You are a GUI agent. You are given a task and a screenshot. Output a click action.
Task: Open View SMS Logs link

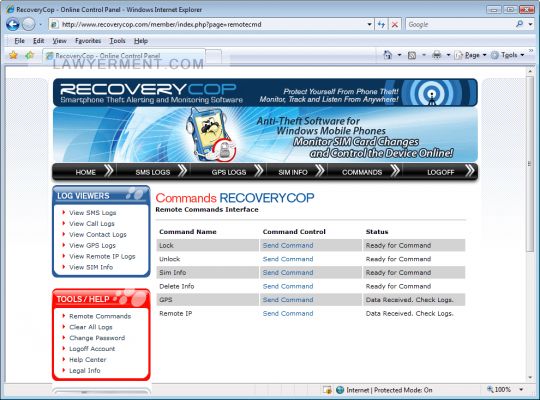click(x=92, y=213)
